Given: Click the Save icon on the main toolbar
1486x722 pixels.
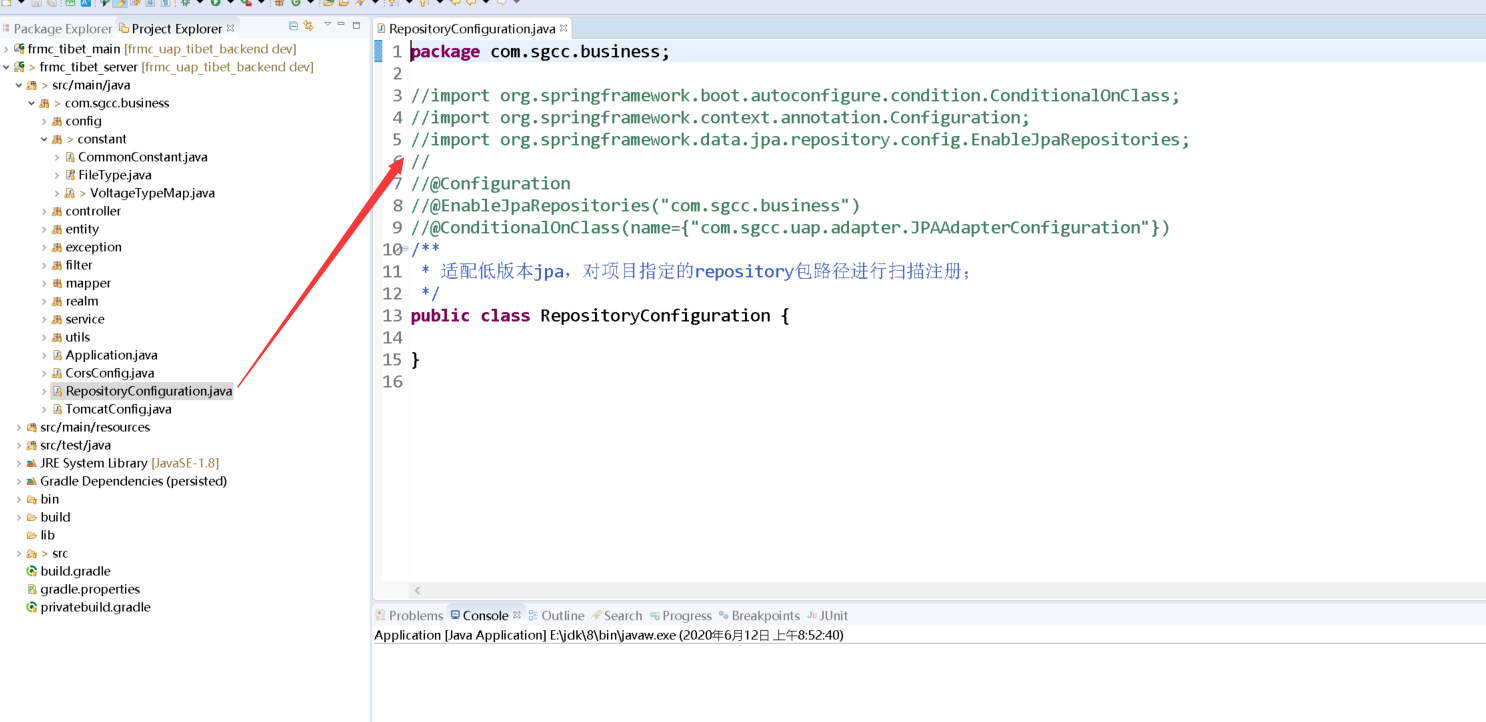Looking at the screenshot, I should (36, 5).
